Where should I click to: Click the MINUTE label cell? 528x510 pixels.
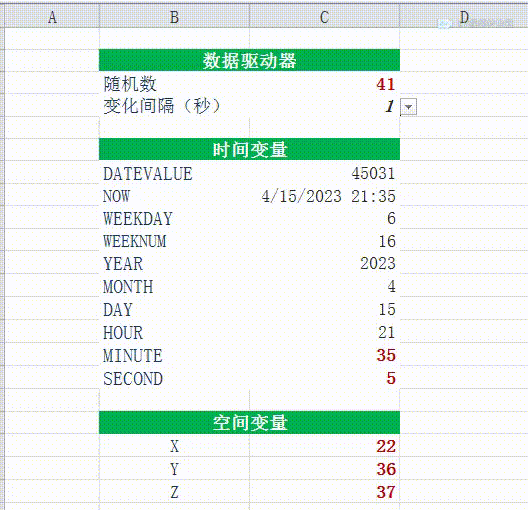174,355
